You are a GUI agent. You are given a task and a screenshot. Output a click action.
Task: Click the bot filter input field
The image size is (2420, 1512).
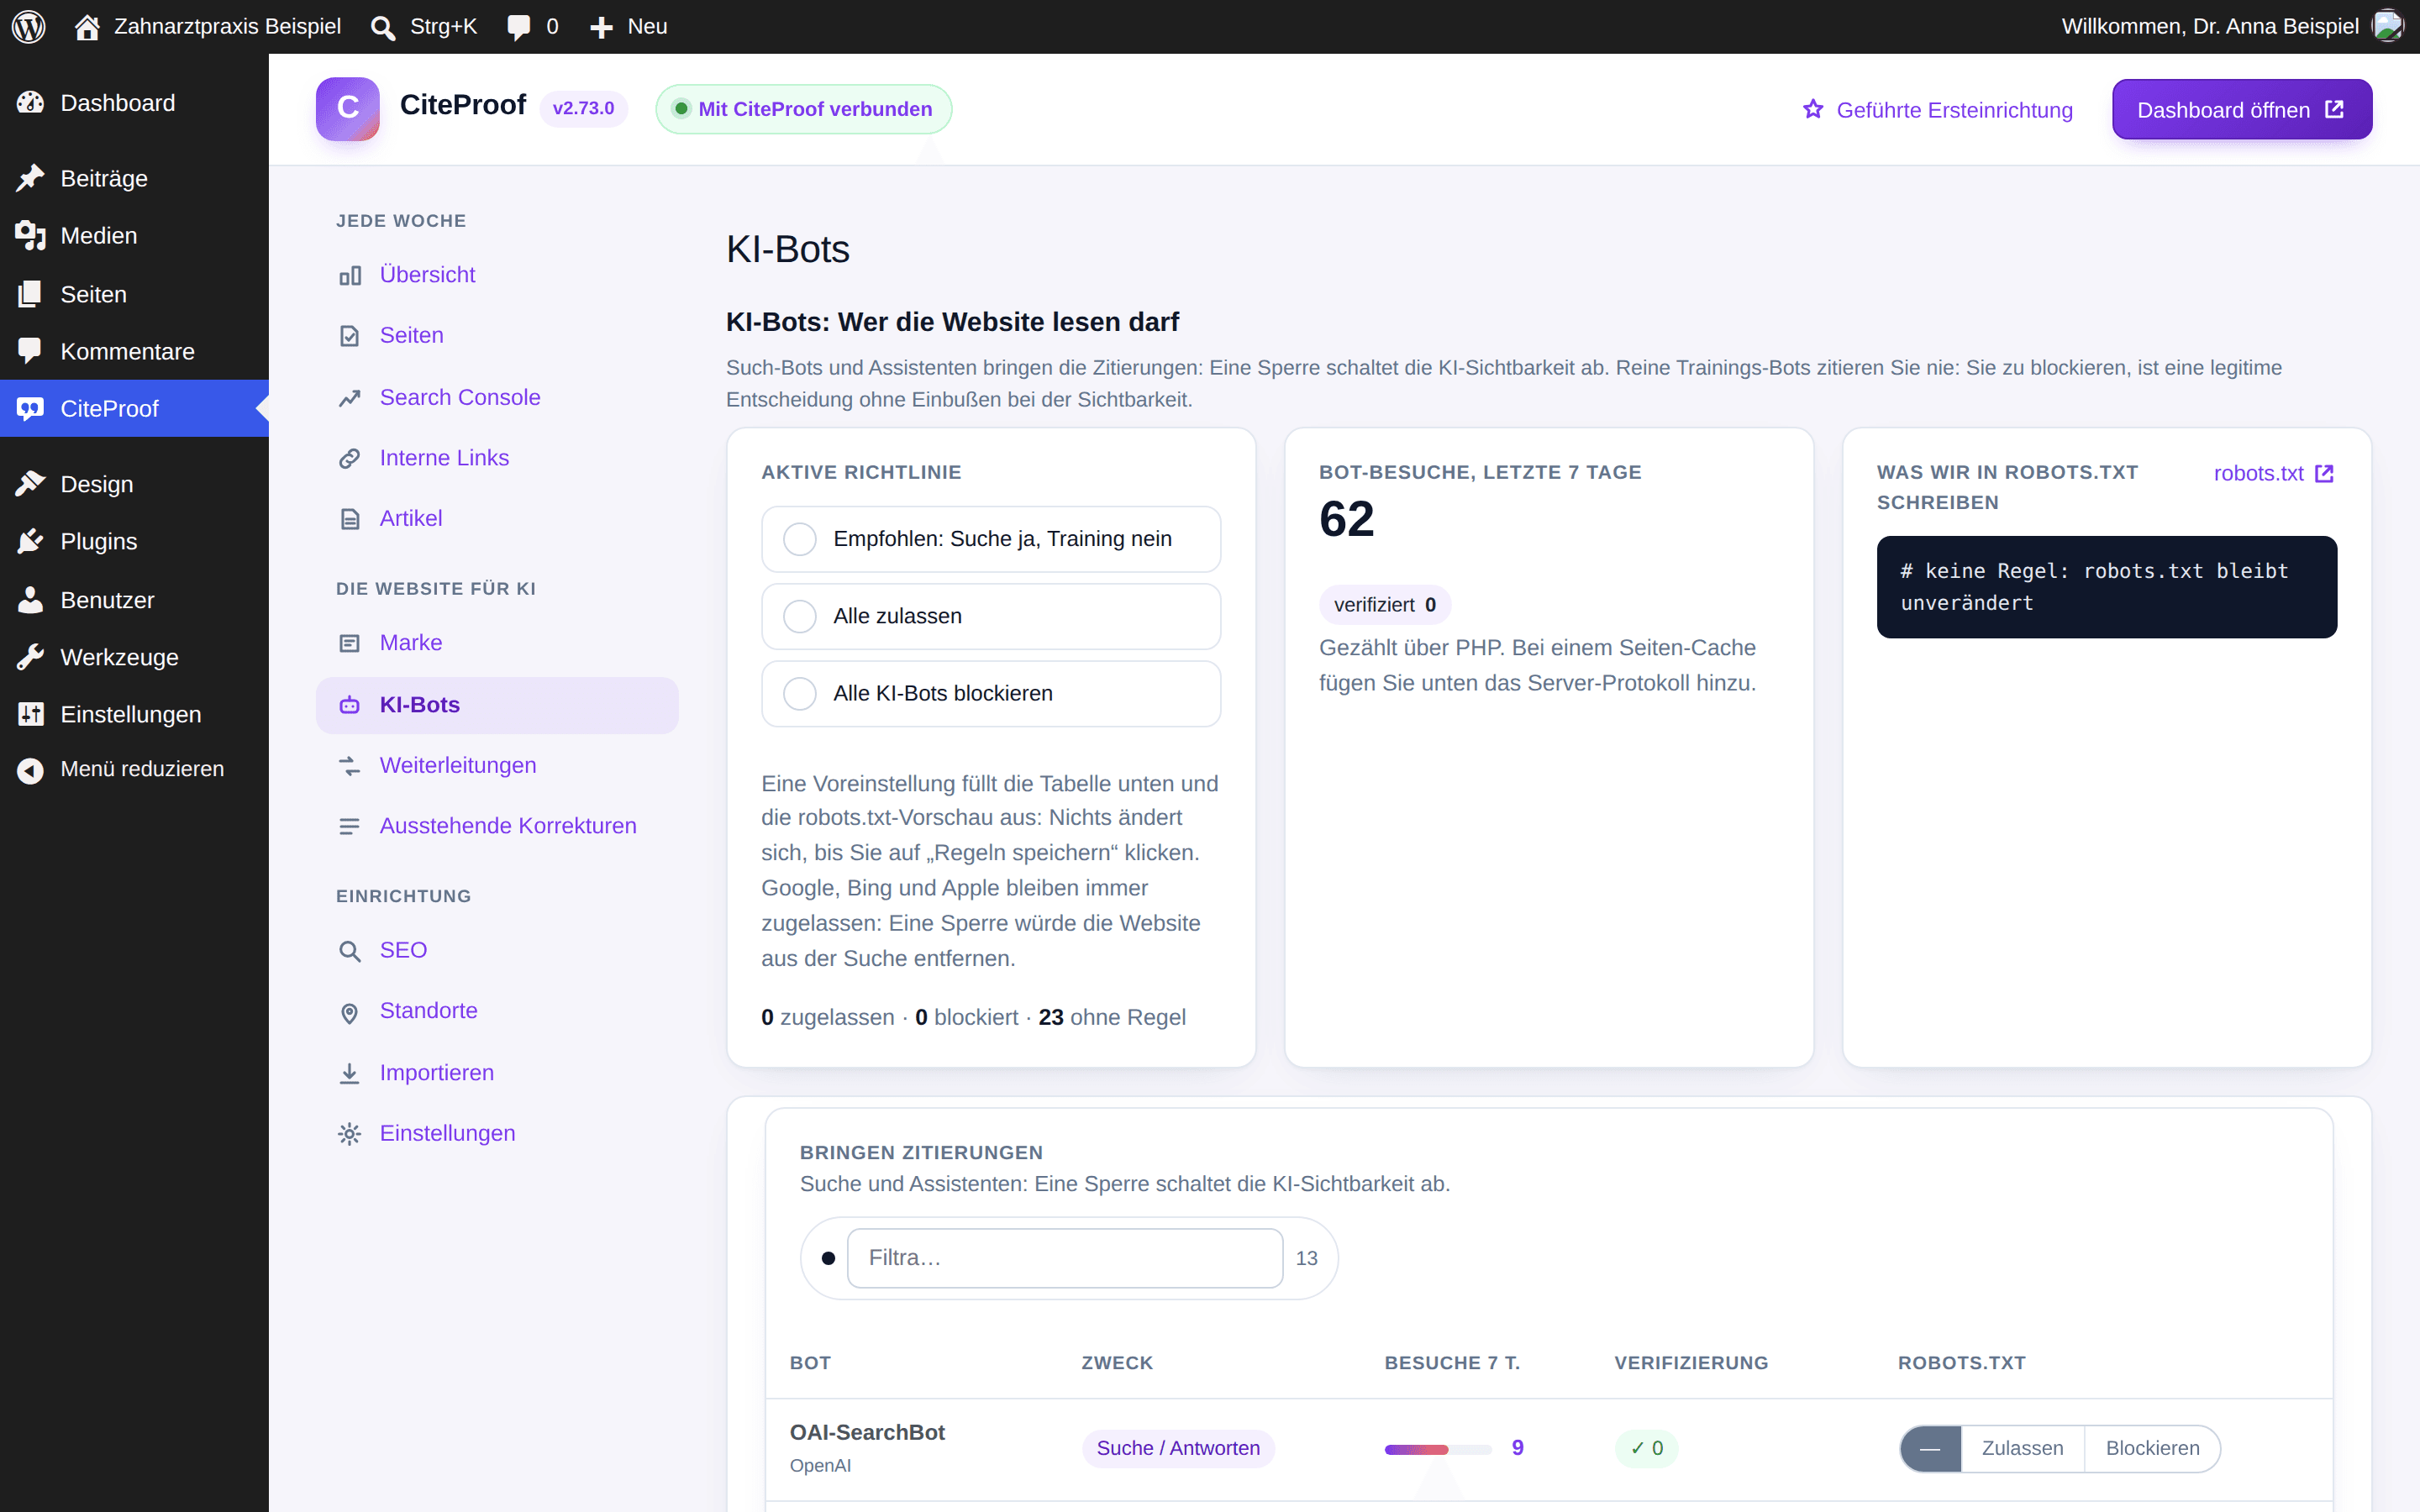[x=1065, y=1258]
